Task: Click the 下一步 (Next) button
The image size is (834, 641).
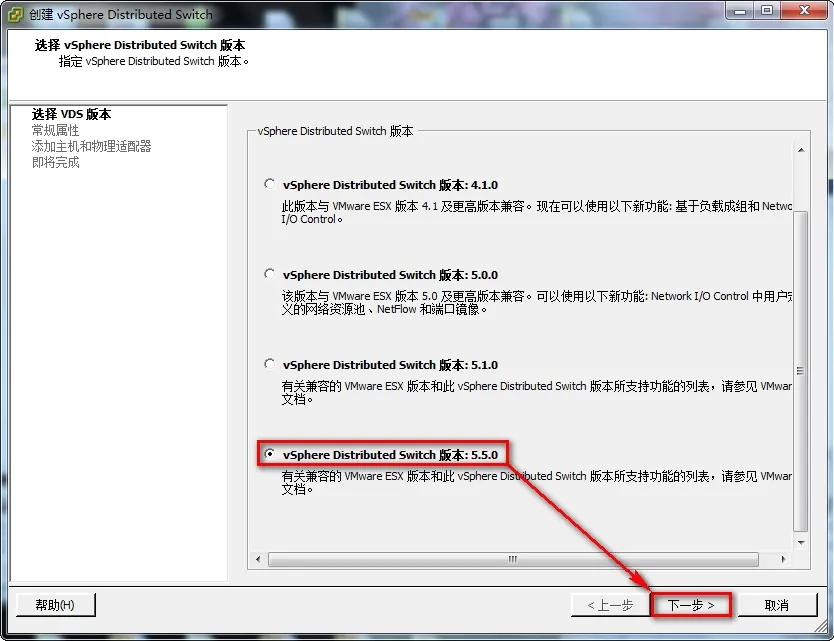Action: pos(691,605)
